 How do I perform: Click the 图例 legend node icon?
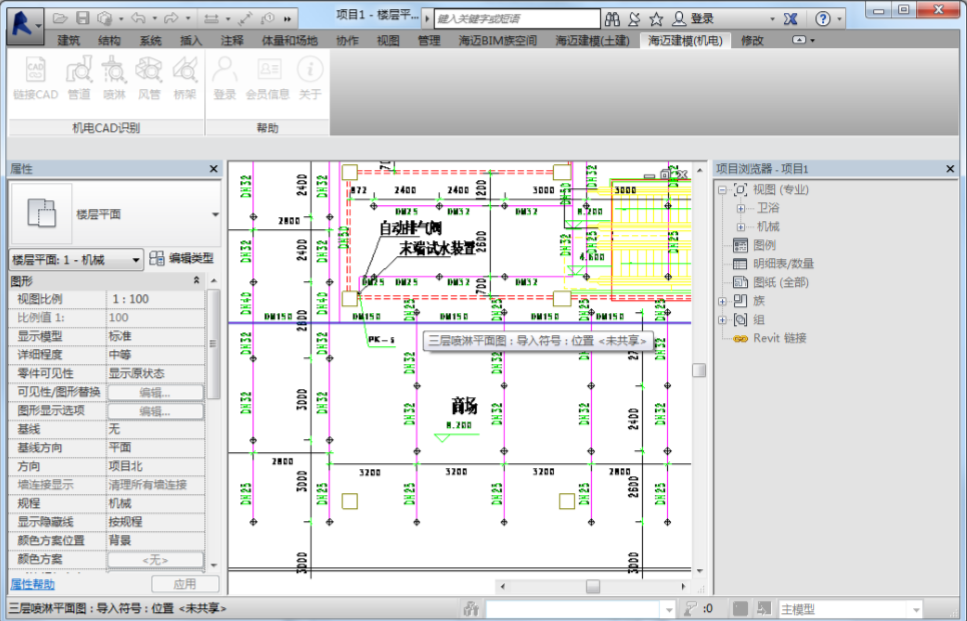pyautogui.click(x=740, y=245)
